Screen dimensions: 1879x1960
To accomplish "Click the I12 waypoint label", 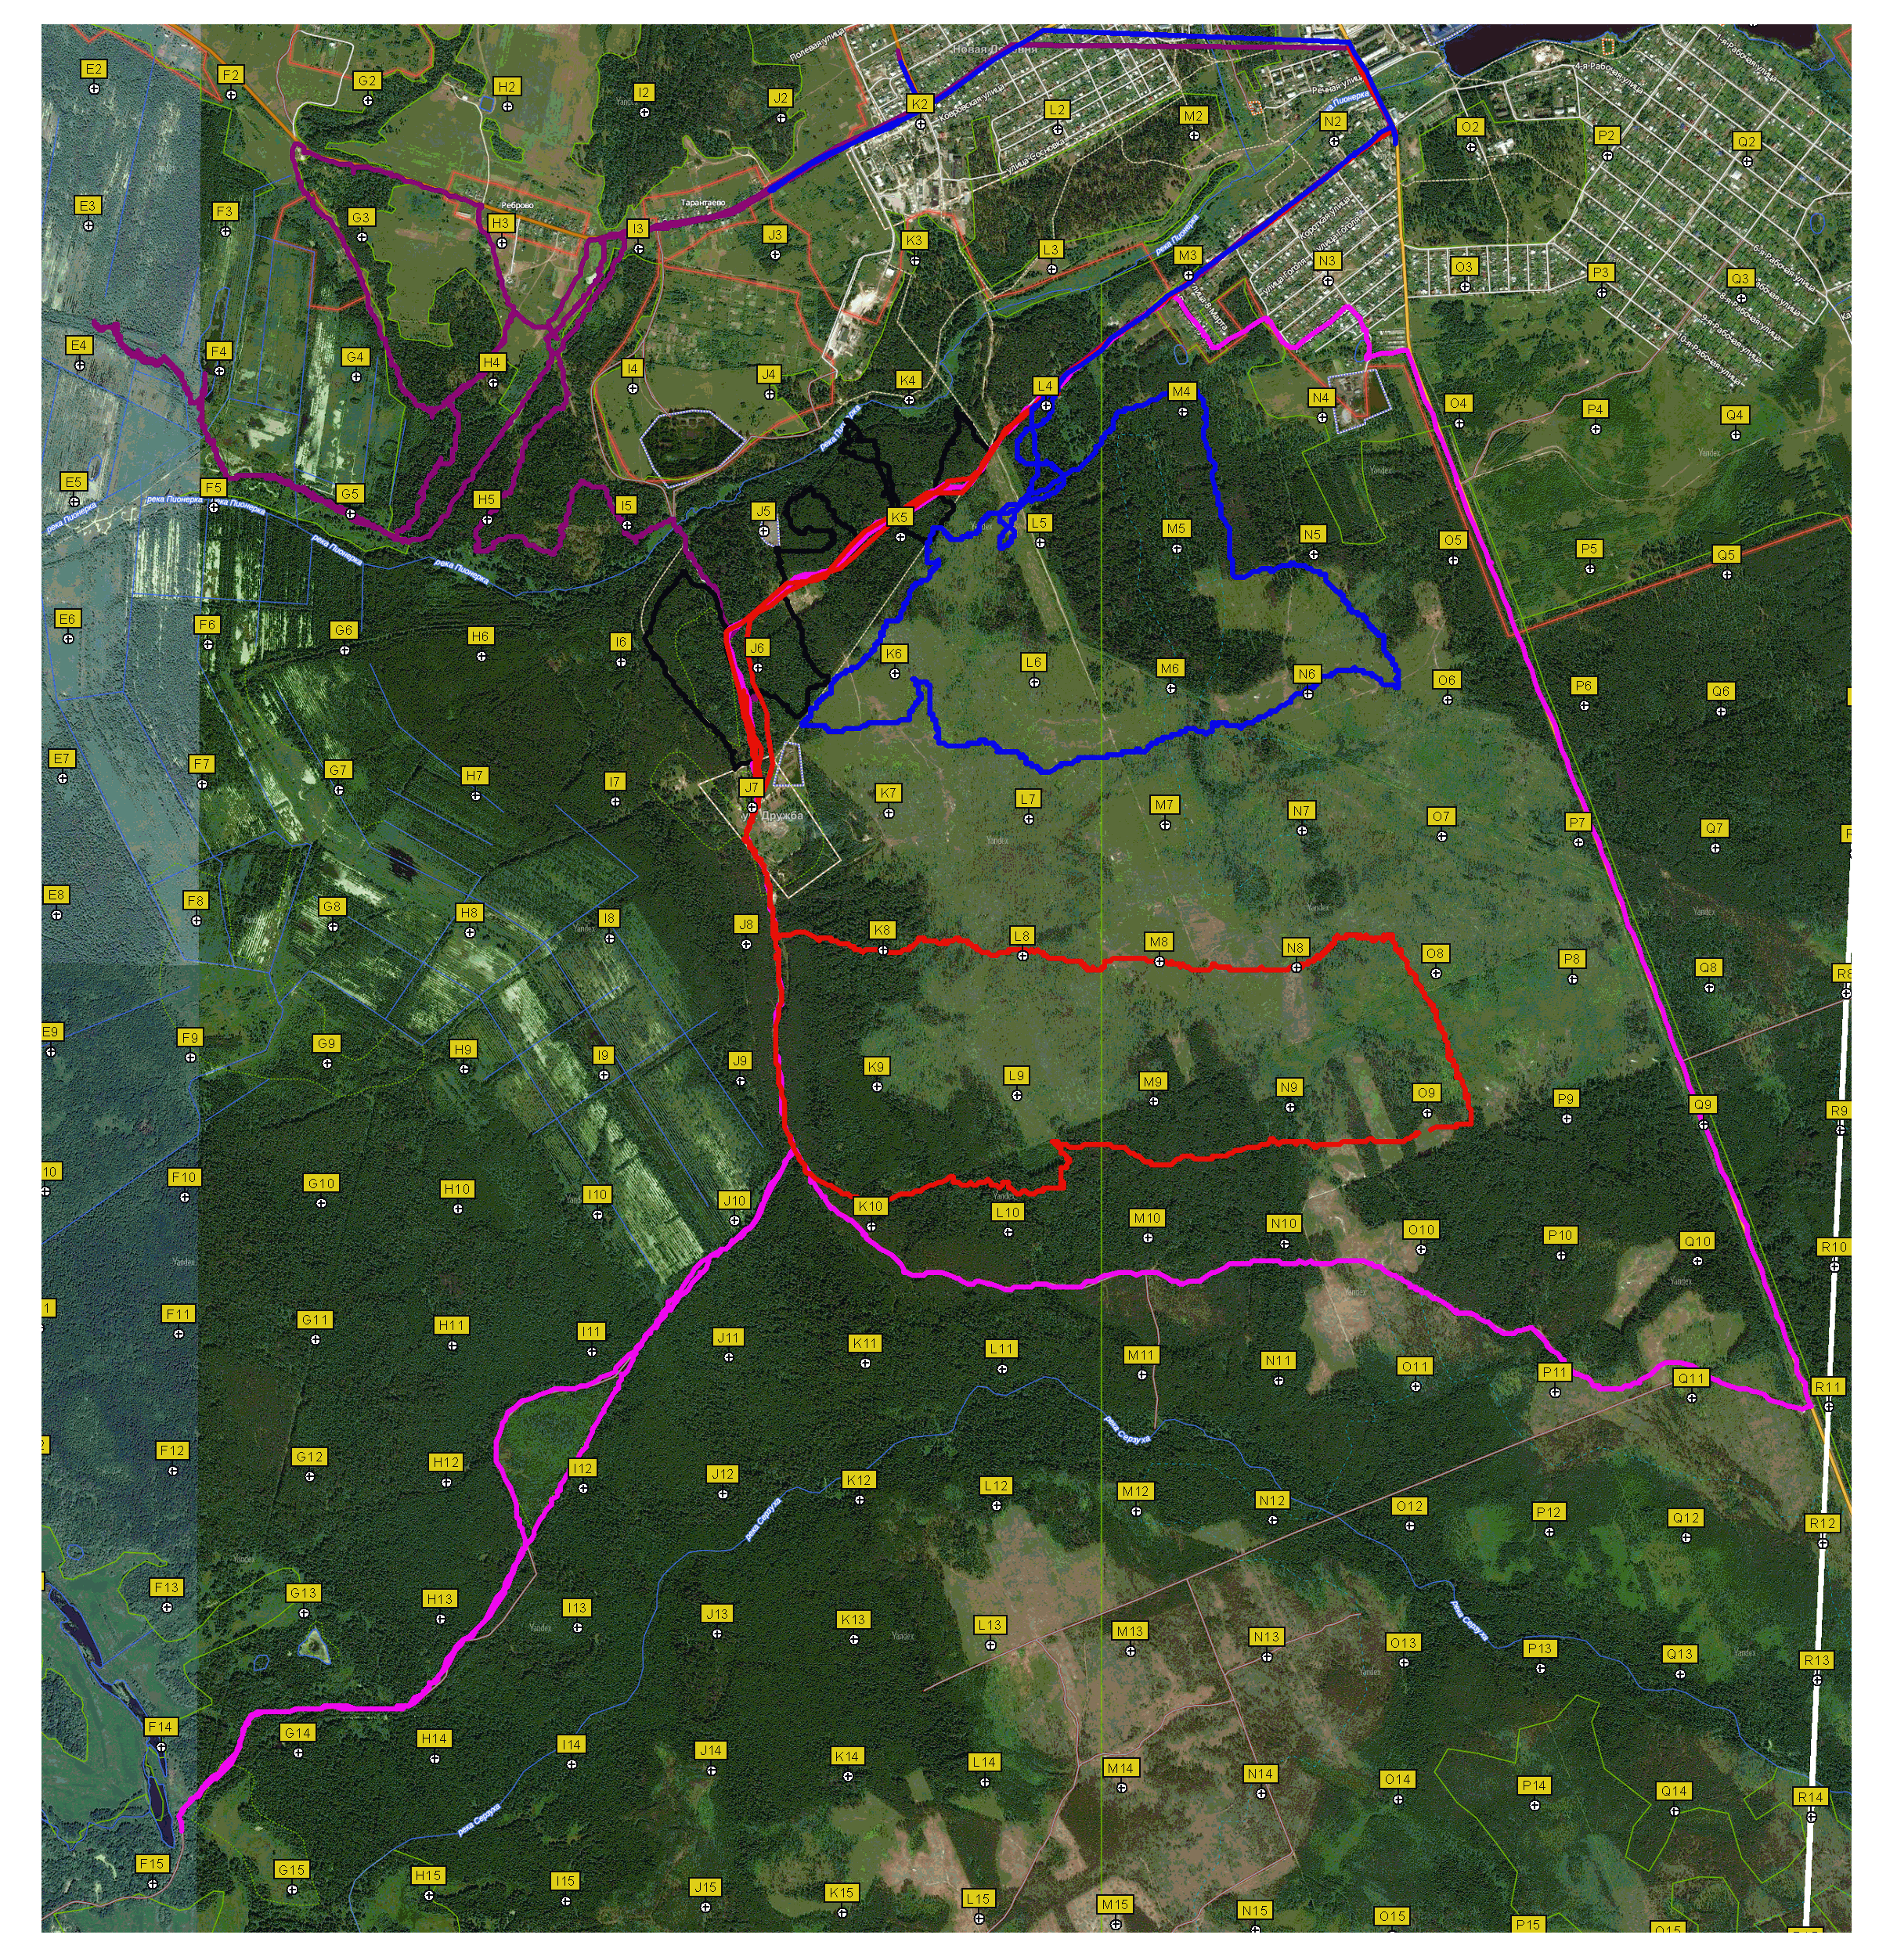I will 582,1467.
